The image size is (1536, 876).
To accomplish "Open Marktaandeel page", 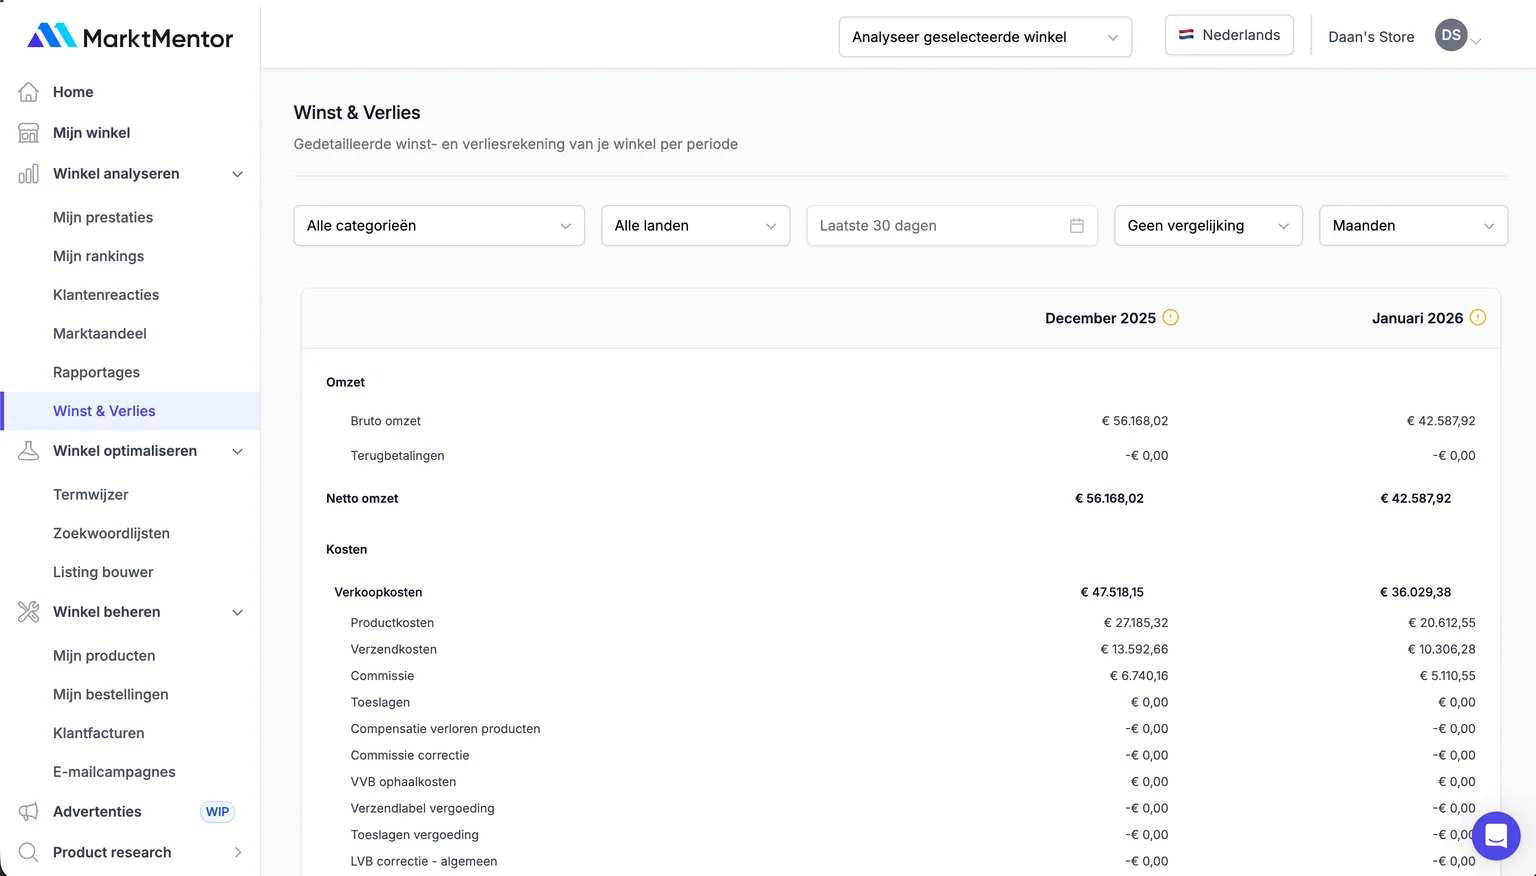I will tap(100, 334).
